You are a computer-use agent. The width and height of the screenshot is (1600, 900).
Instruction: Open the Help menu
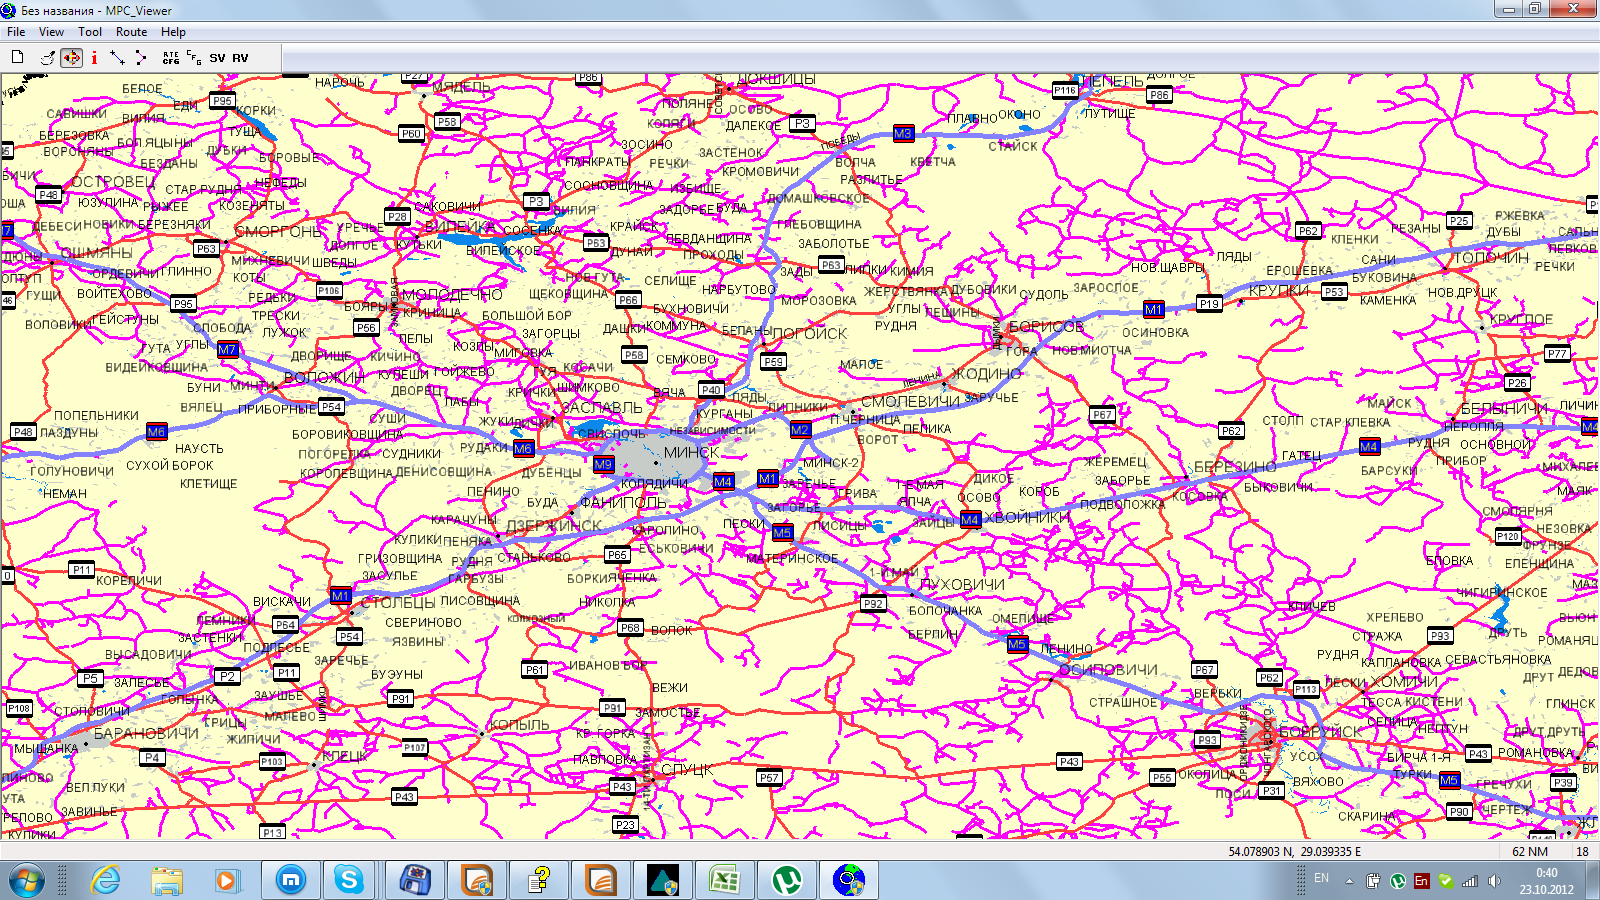(173, 32)
